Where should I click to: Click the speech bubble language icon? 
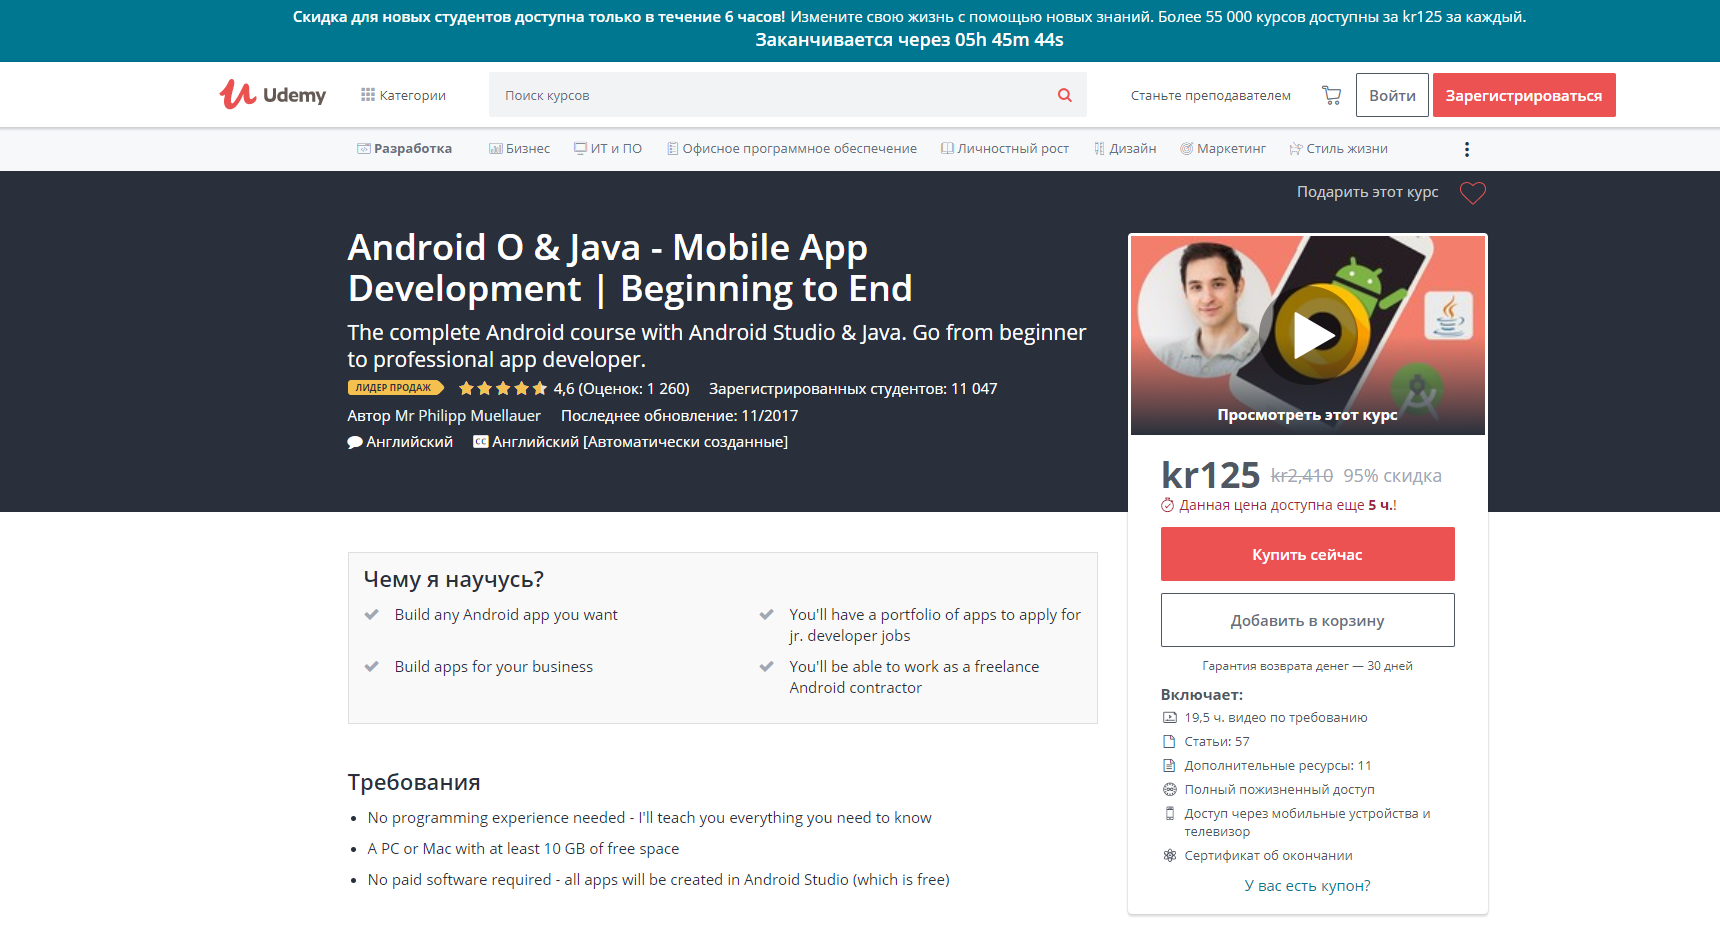tap(355, 443)
